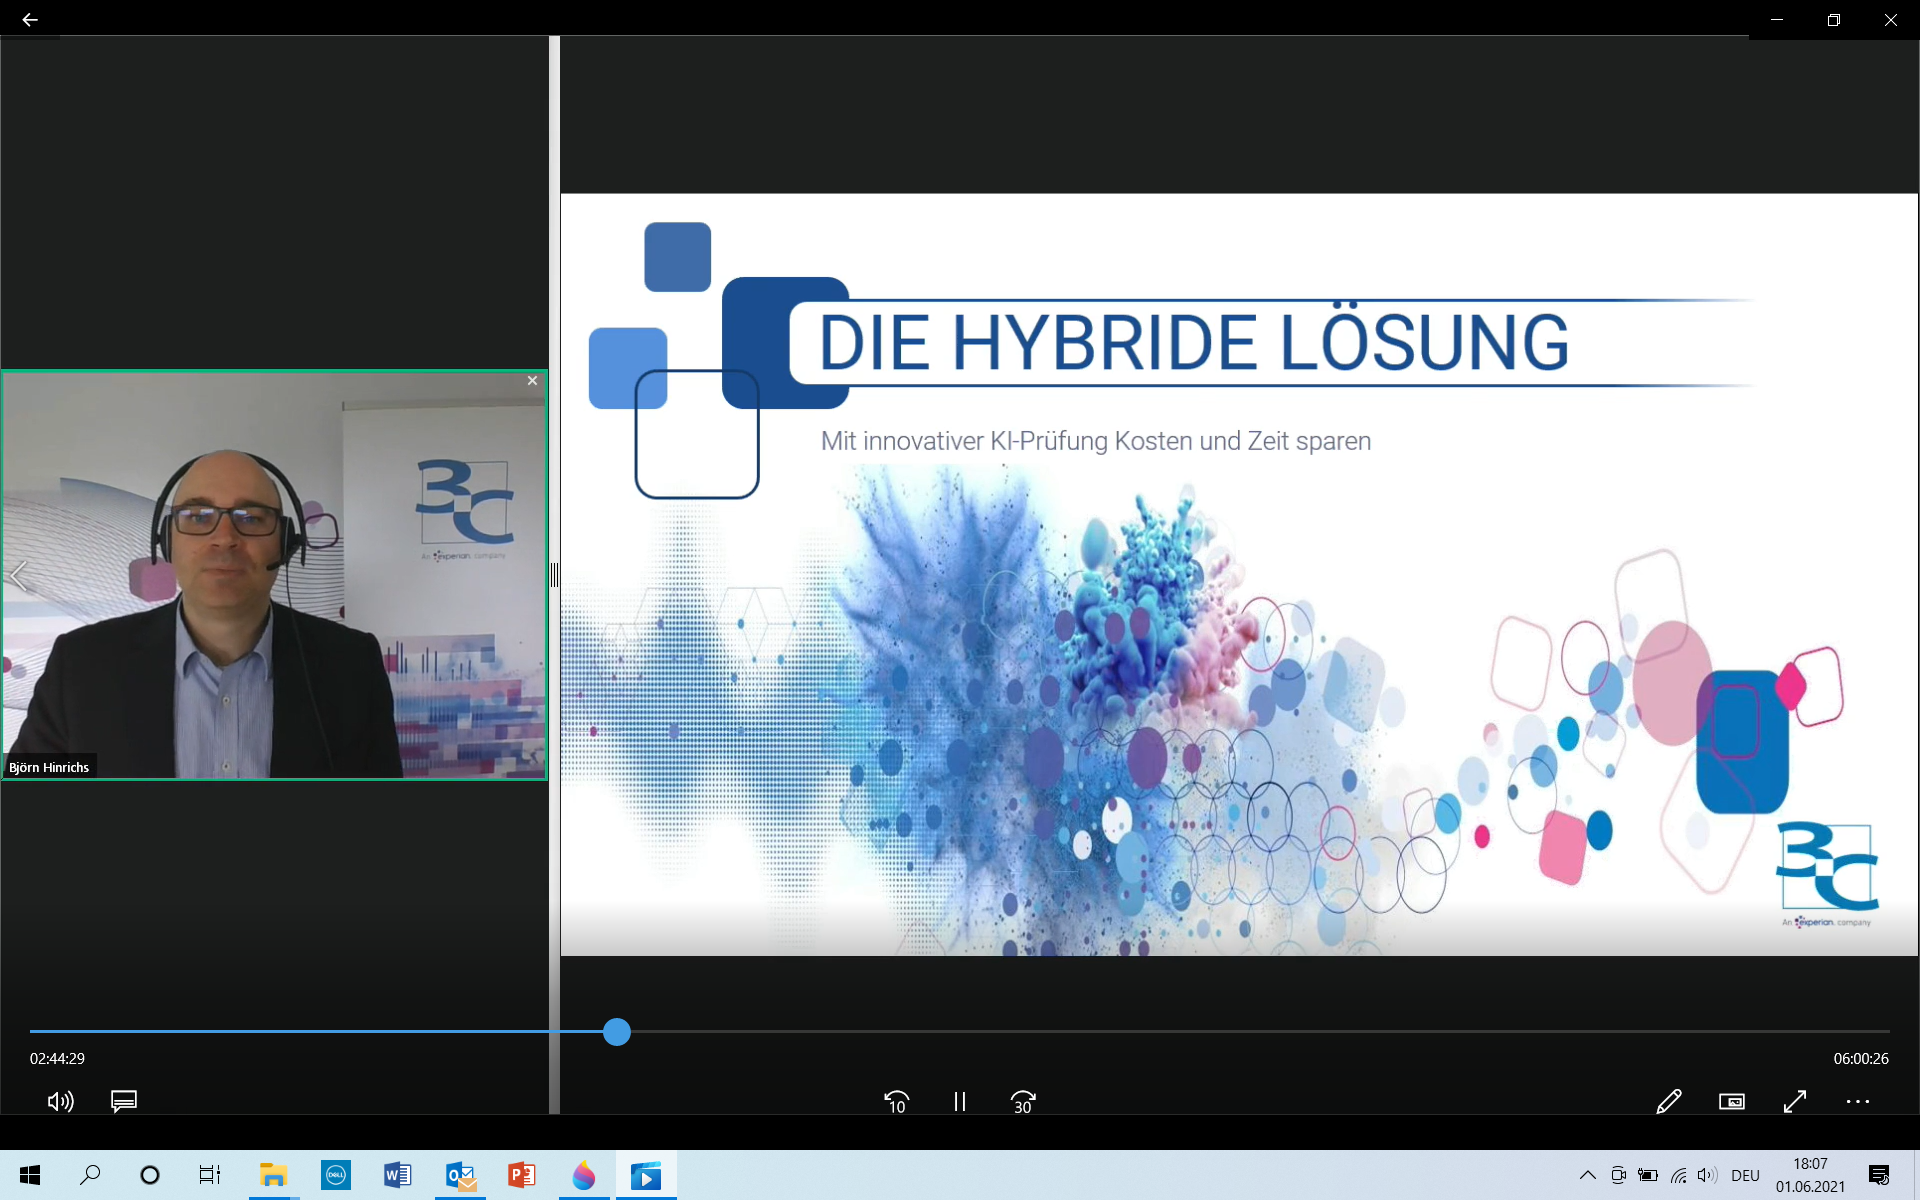Open Outlook from the taskbar
This screenshot has height=1200, width=1920.
pyautogui.click(x=460, y=1175)
